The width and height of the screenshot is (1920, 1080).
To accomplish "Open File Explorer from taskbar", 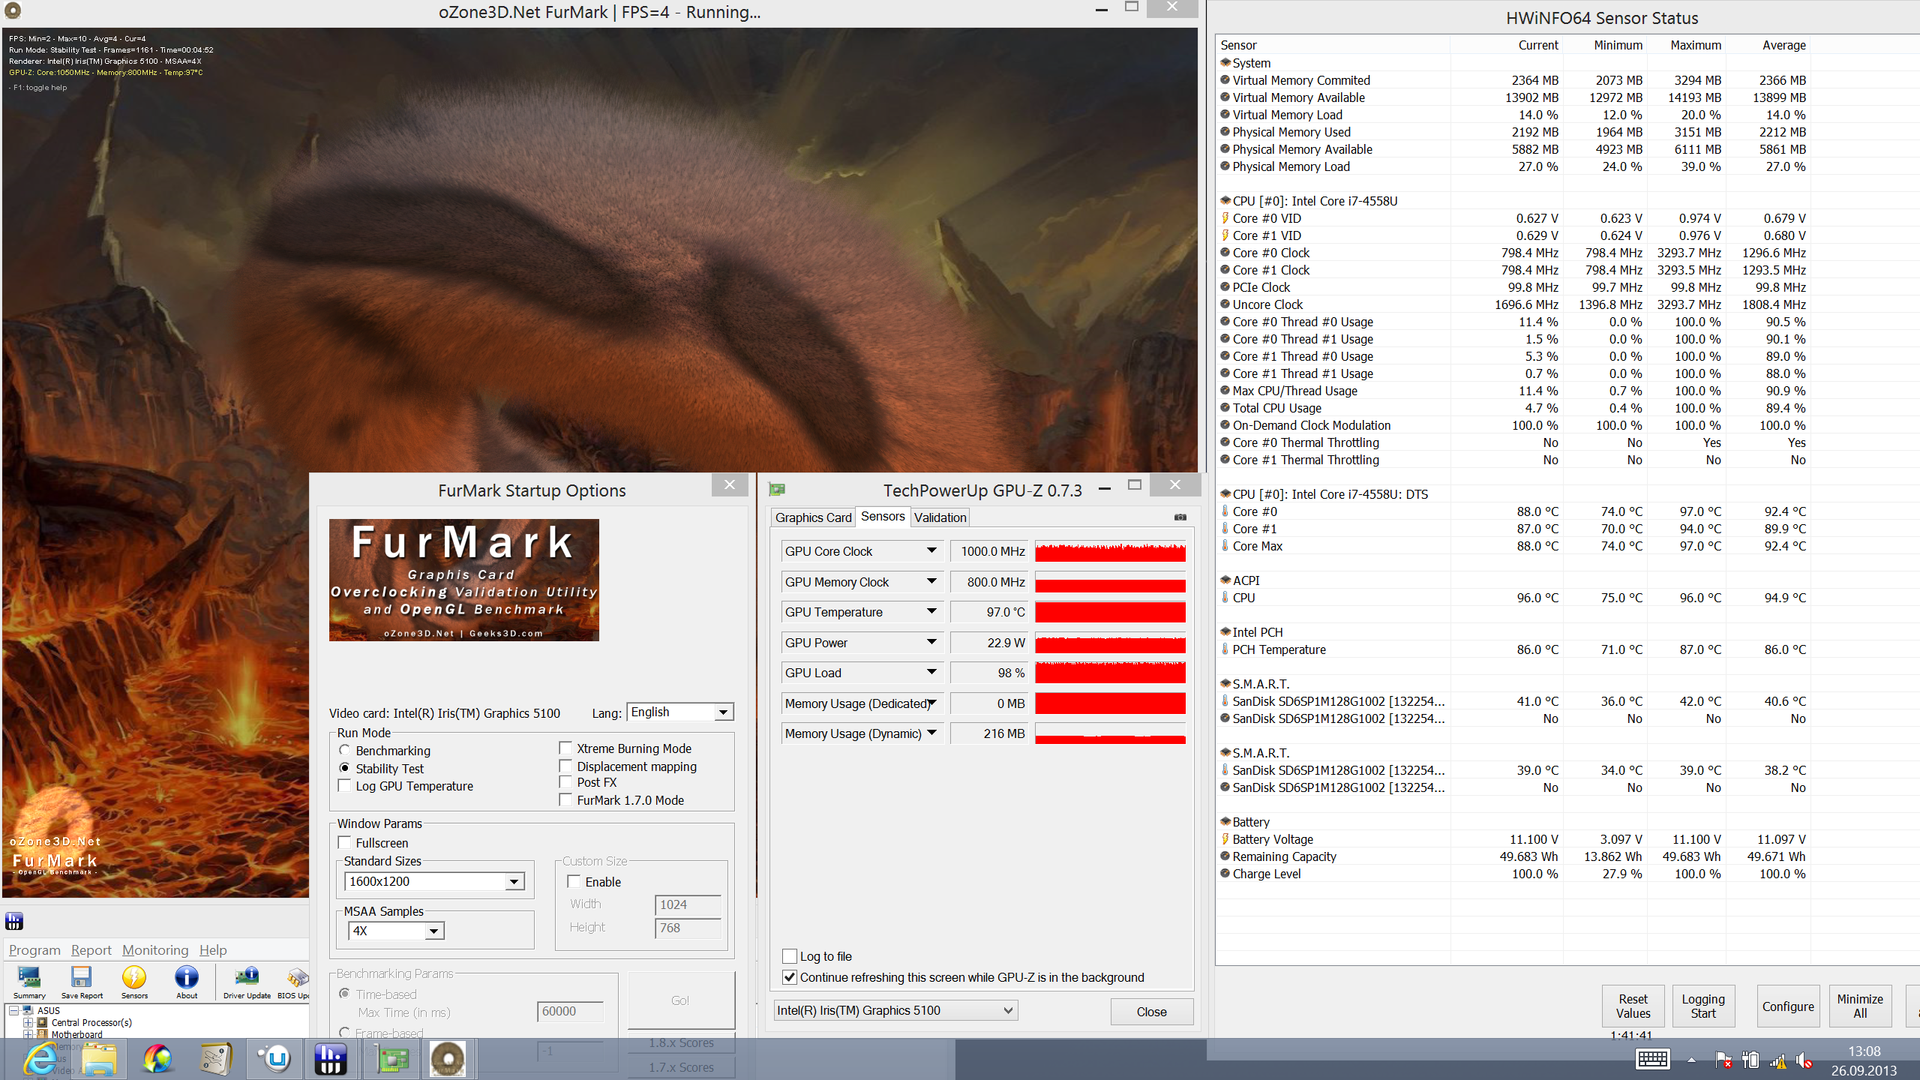I will coord(99,1058).
